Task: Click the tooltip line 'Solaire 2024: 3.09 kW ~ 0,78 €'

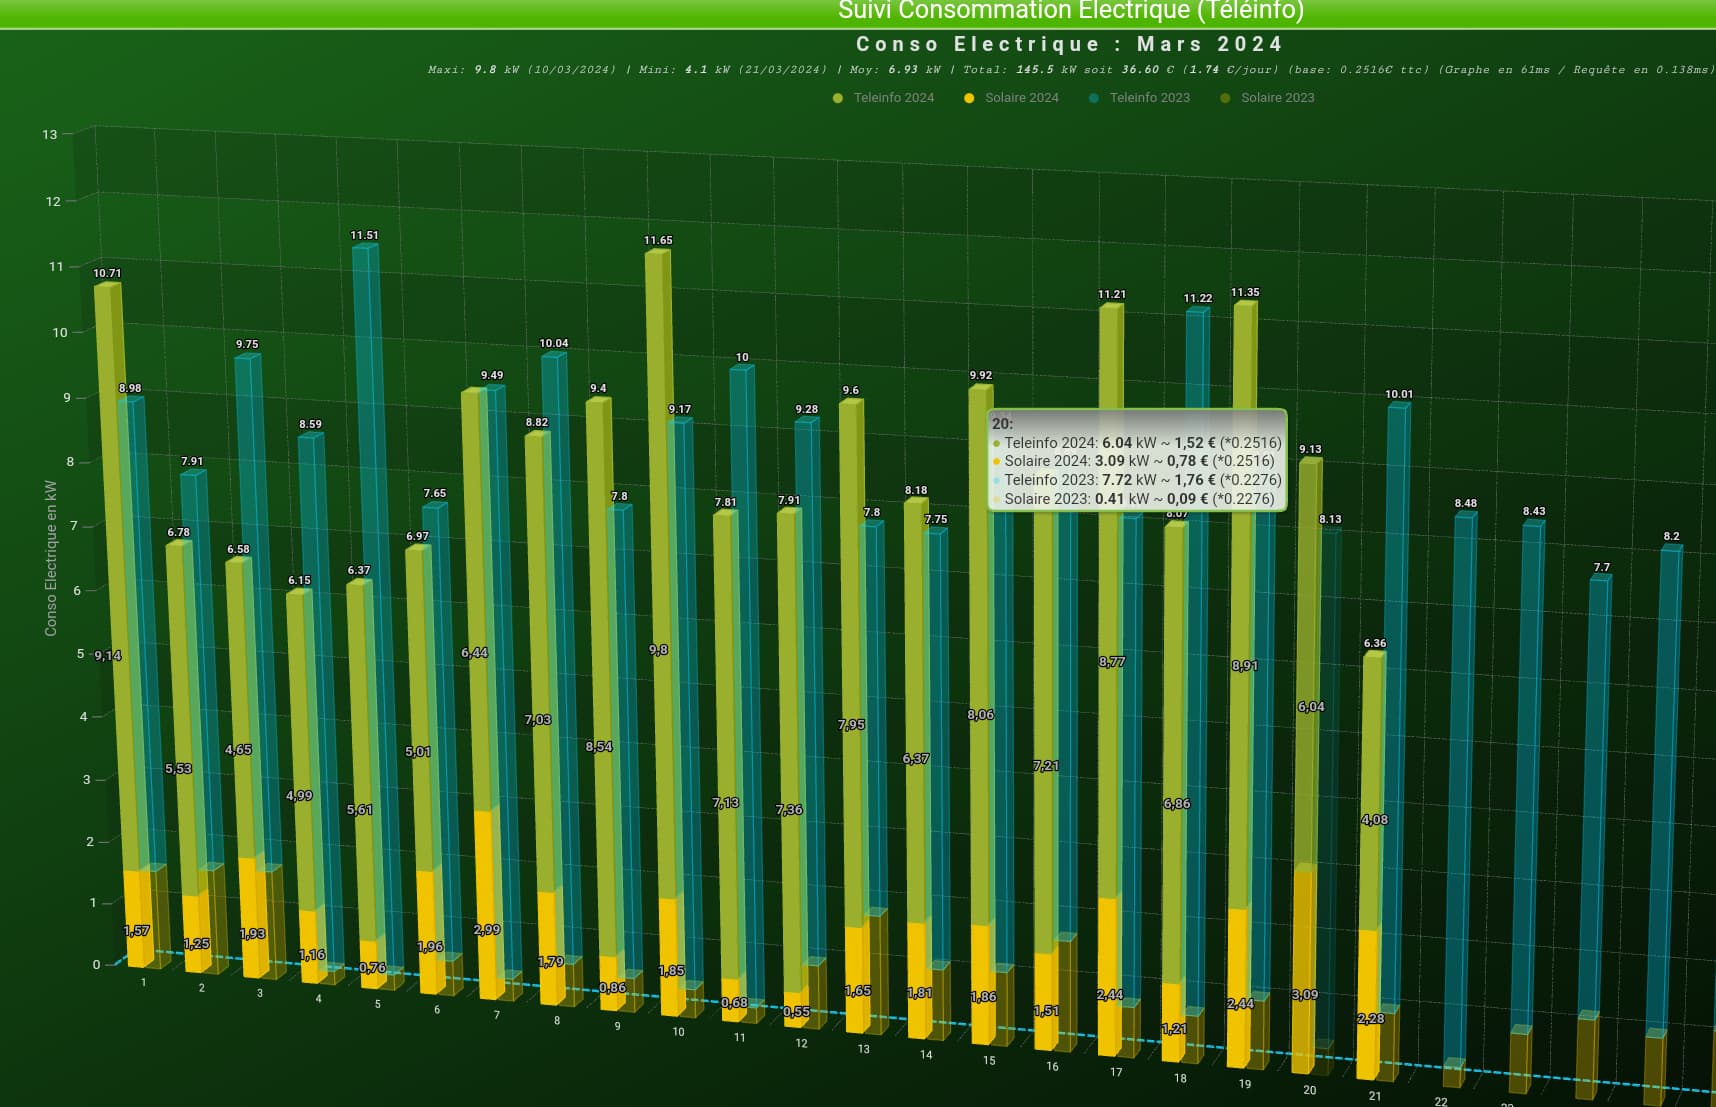Action: (x=1134, y=461)
